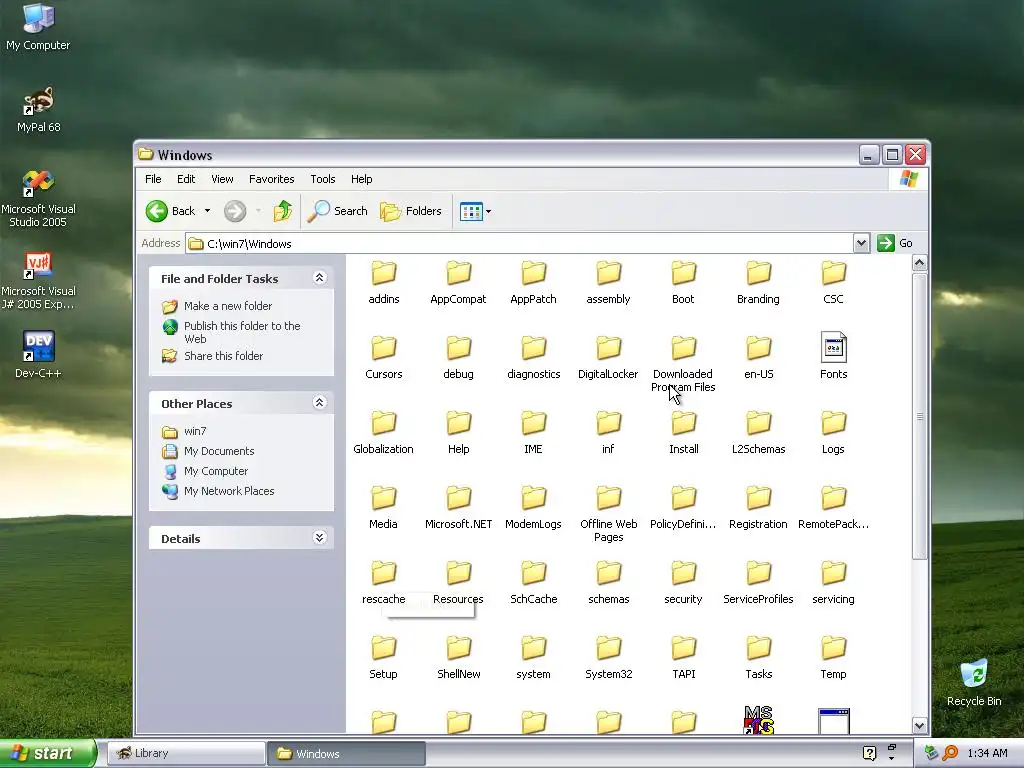1024x768 pixels.
Task: Click the Windows taskbar button
Action: (346, 754)
